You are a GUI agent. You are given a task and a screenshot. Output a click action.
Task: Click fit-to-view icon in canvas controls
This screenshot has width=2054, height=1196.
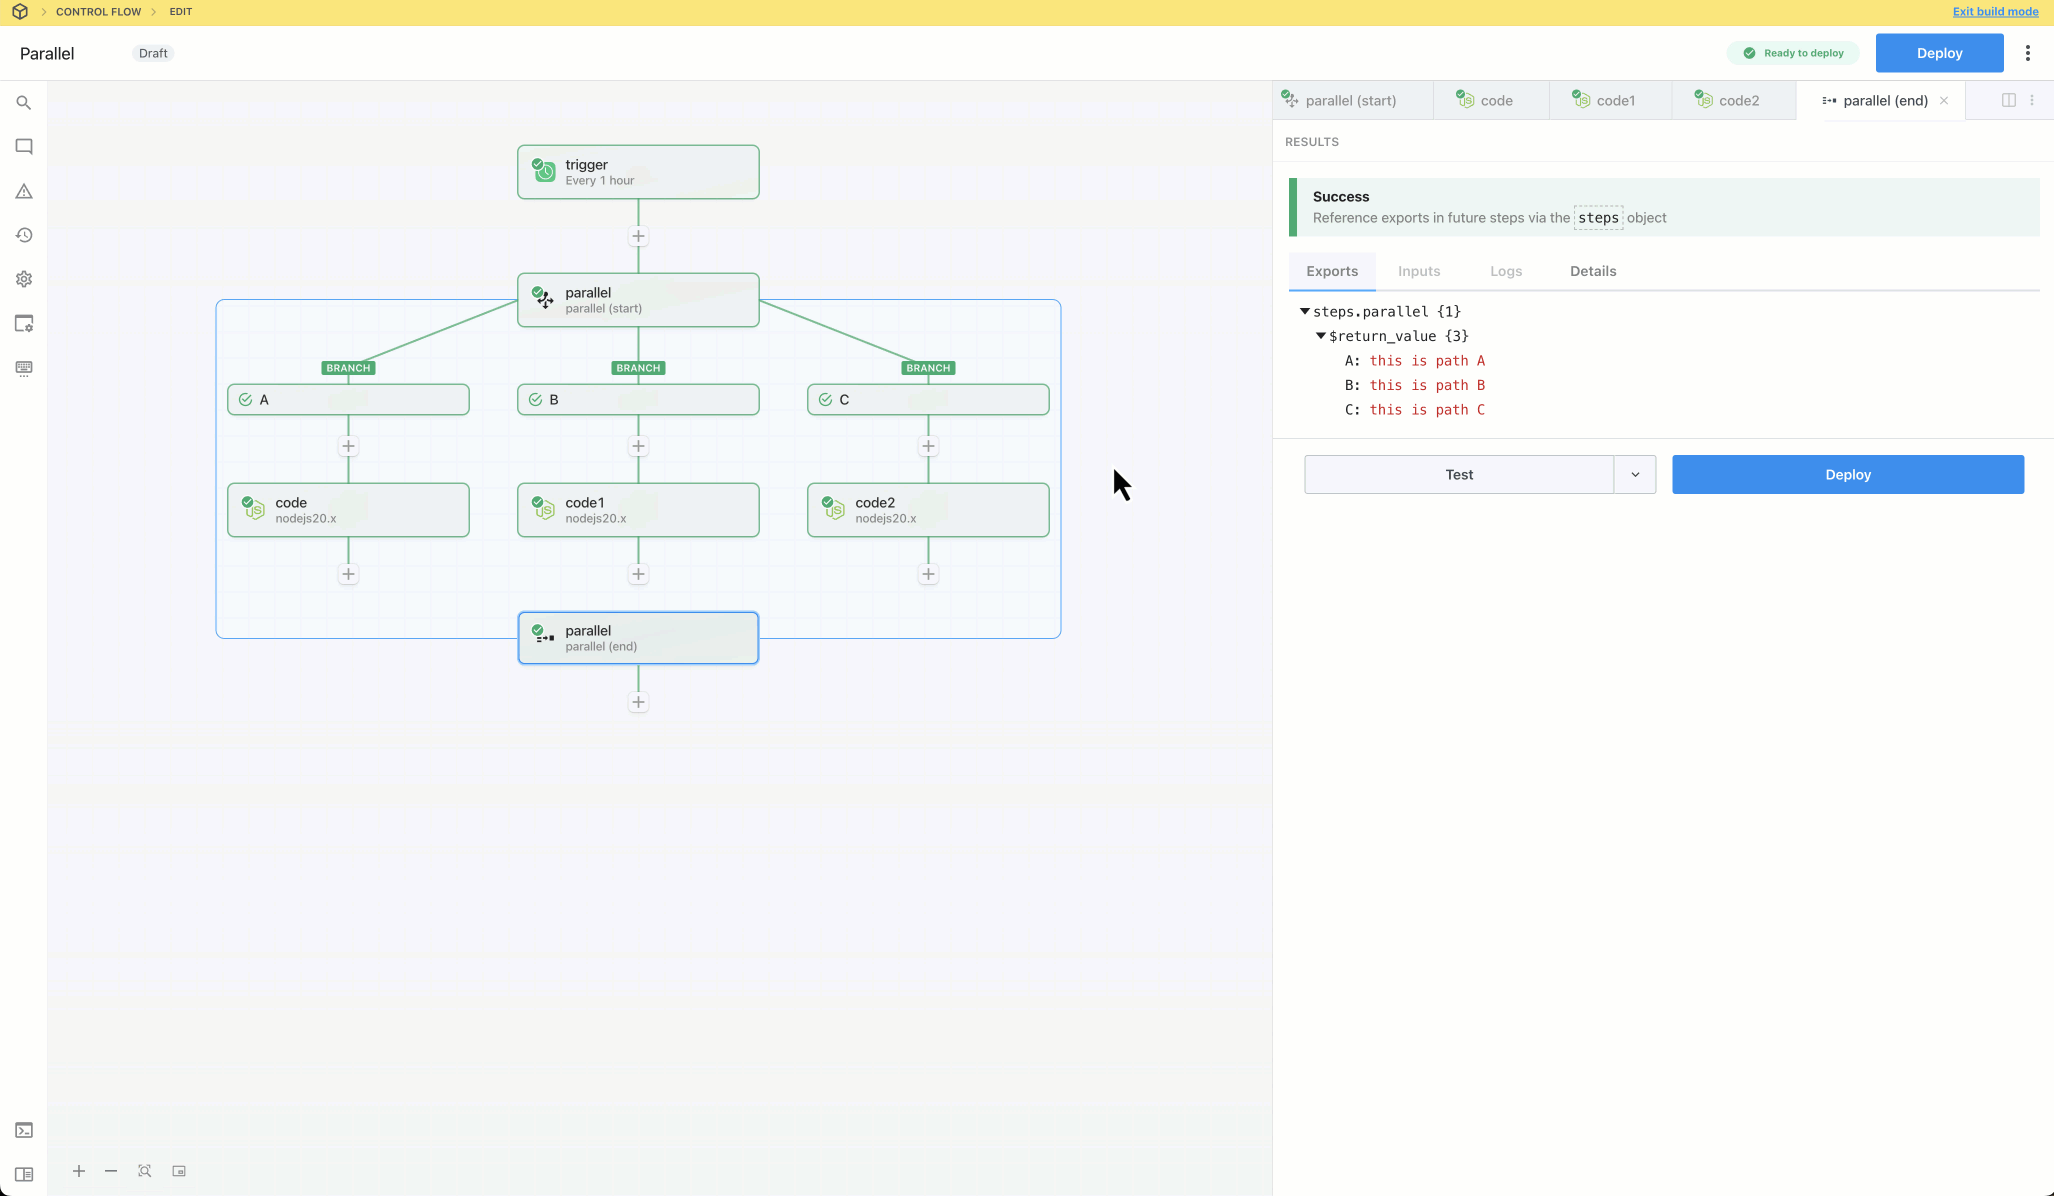point(145,1171)
